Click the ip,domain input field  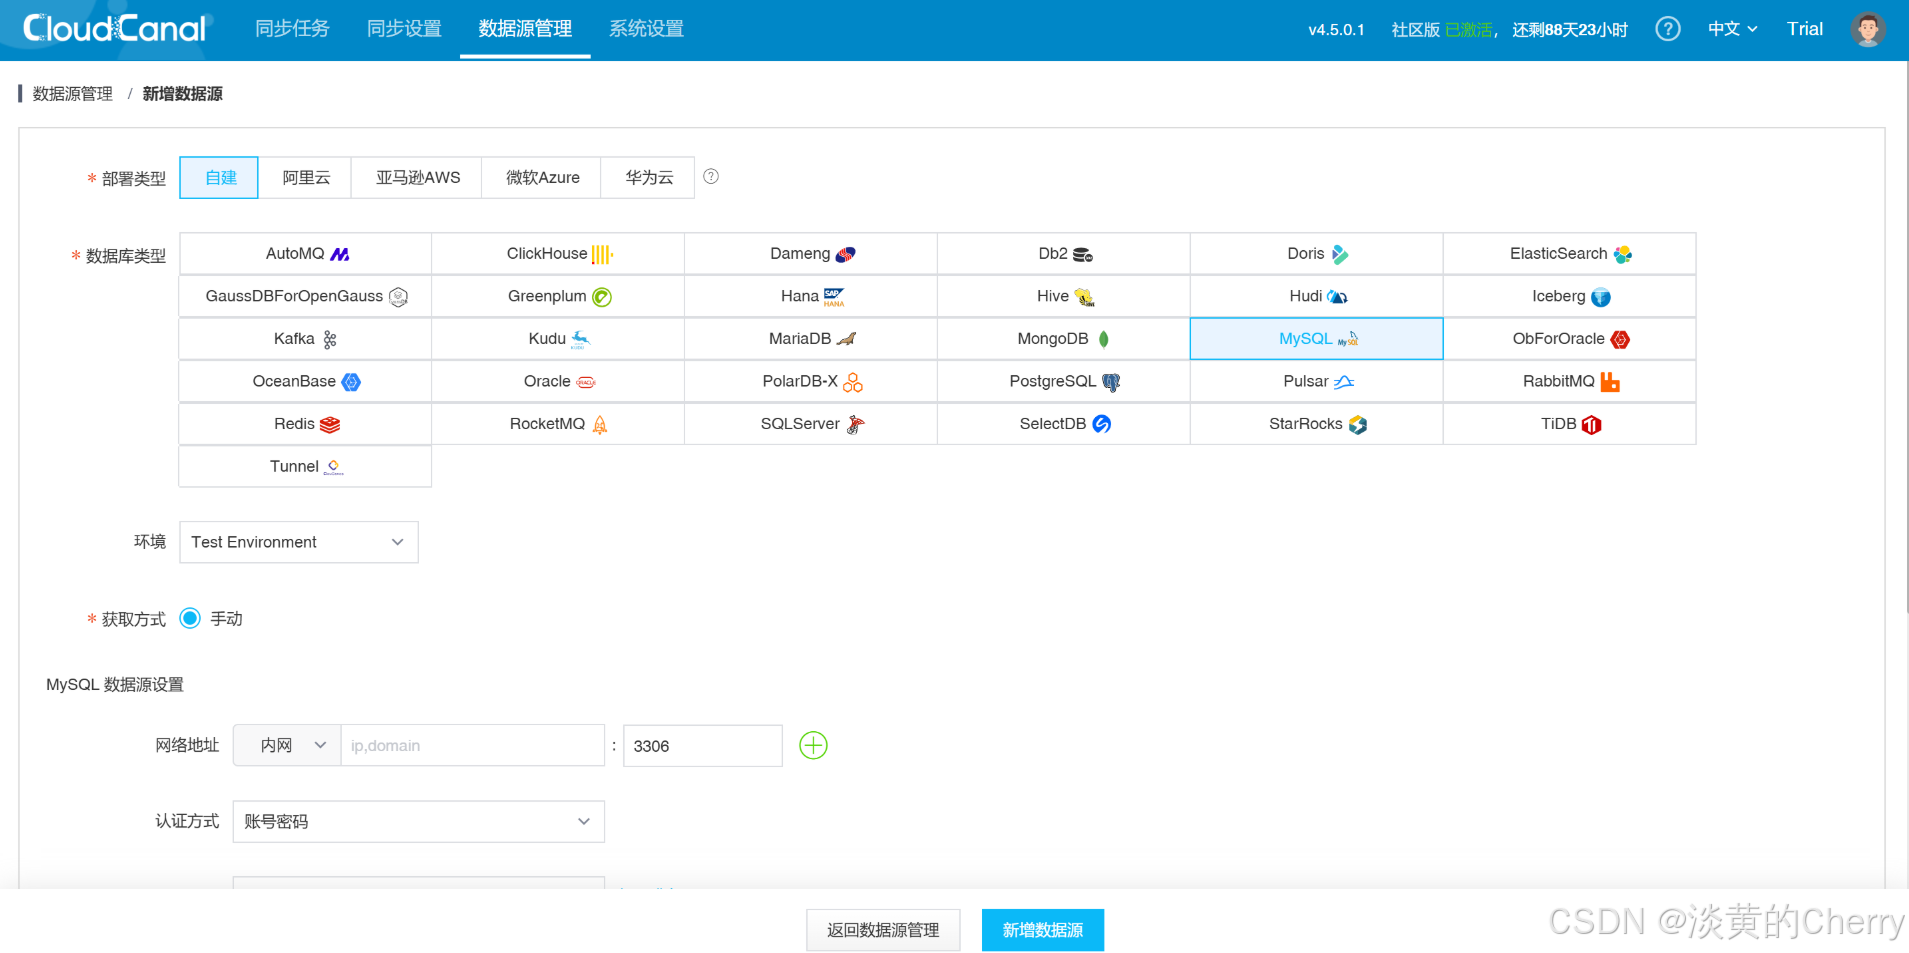[x=473, y=746]
